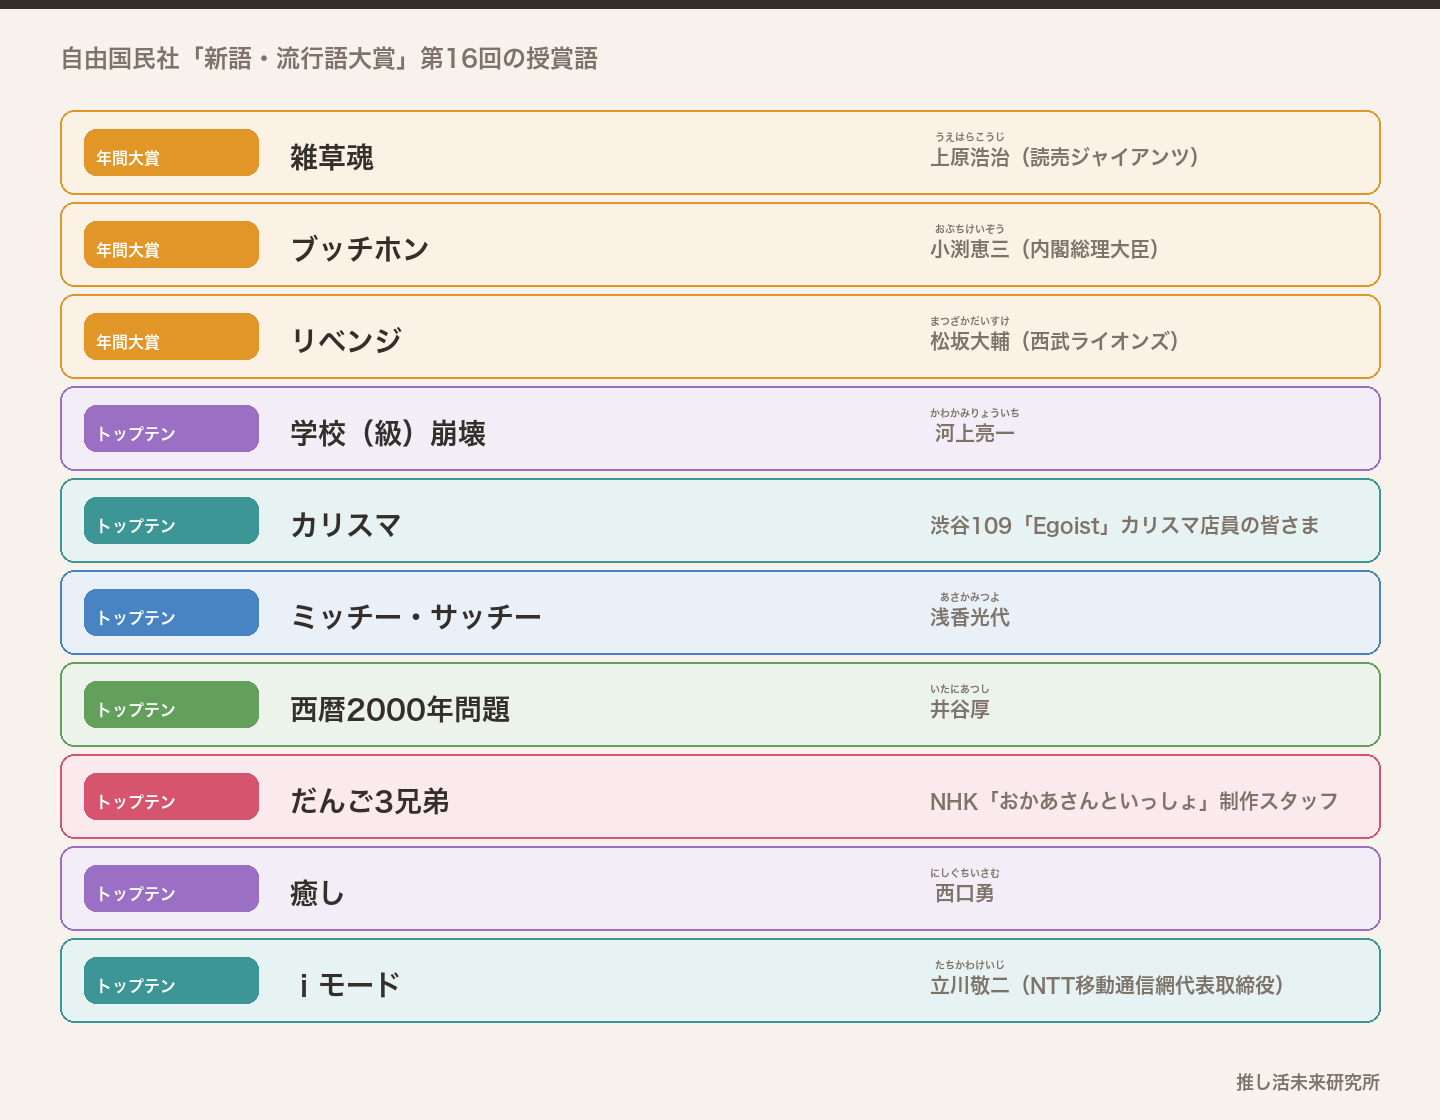Viewport: 1440px width, 1120px height.
Task: Click the トップテン badge beside 癒し
Action: 171,889
